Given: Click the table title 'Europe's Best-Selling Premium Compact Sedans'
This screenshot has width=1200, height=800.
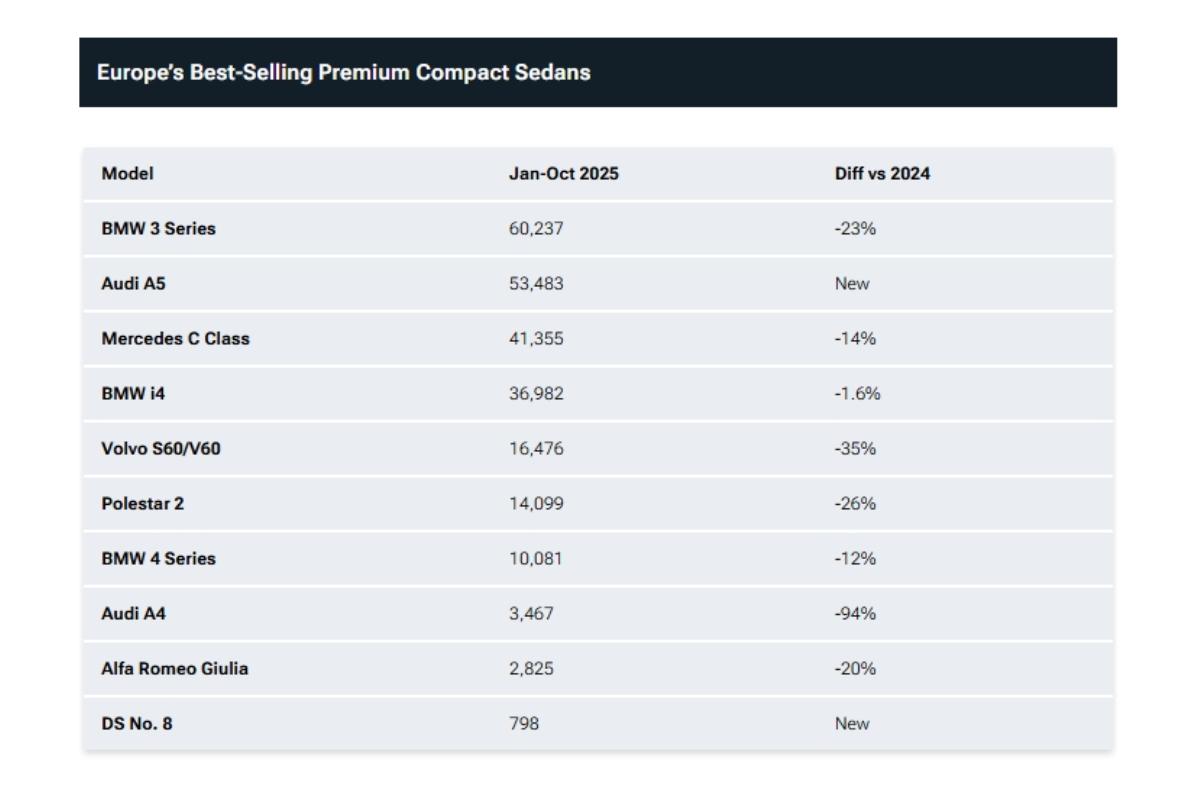Looking at the screenshot, I should [343, 73].
